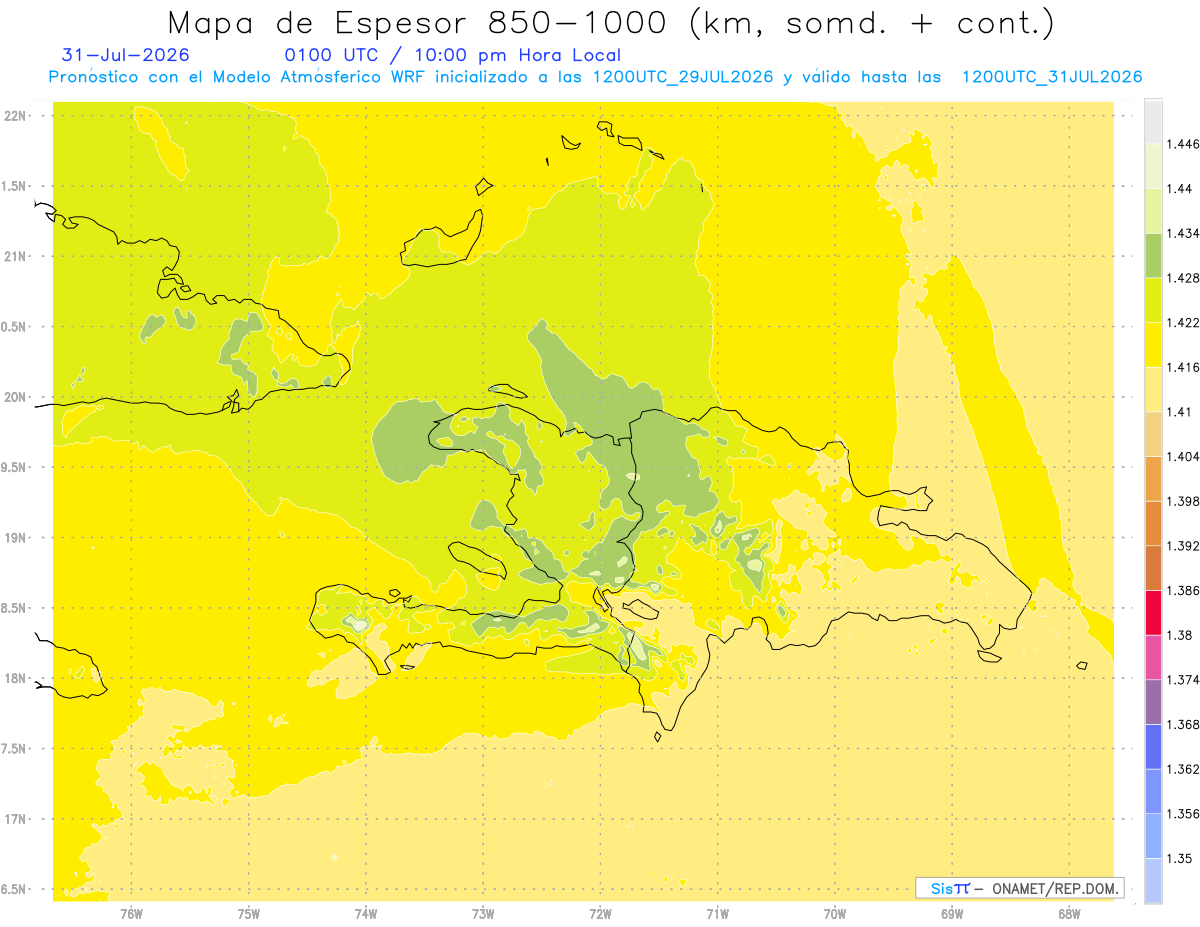Click the bright yellow 1.416–1.422 colorbar segment
1200x927 pixels.
click(1153, 345)
